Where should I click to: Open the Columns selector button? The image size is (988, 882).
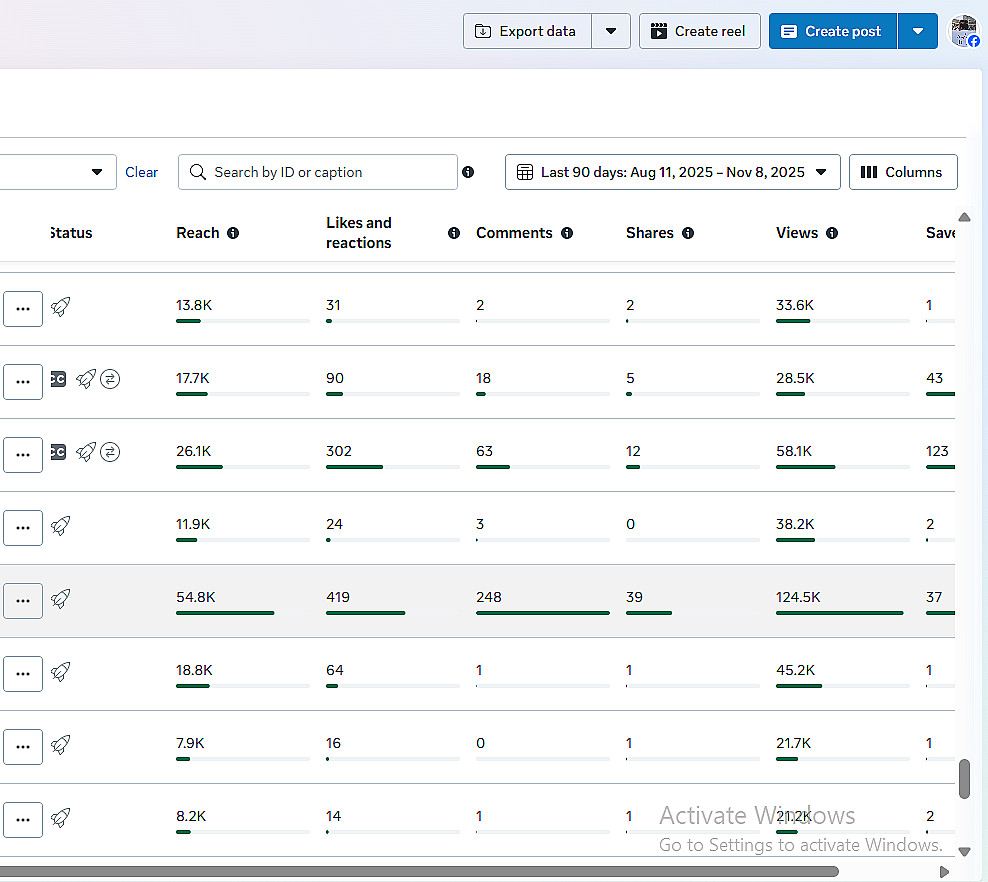click(x=902, y=172)
